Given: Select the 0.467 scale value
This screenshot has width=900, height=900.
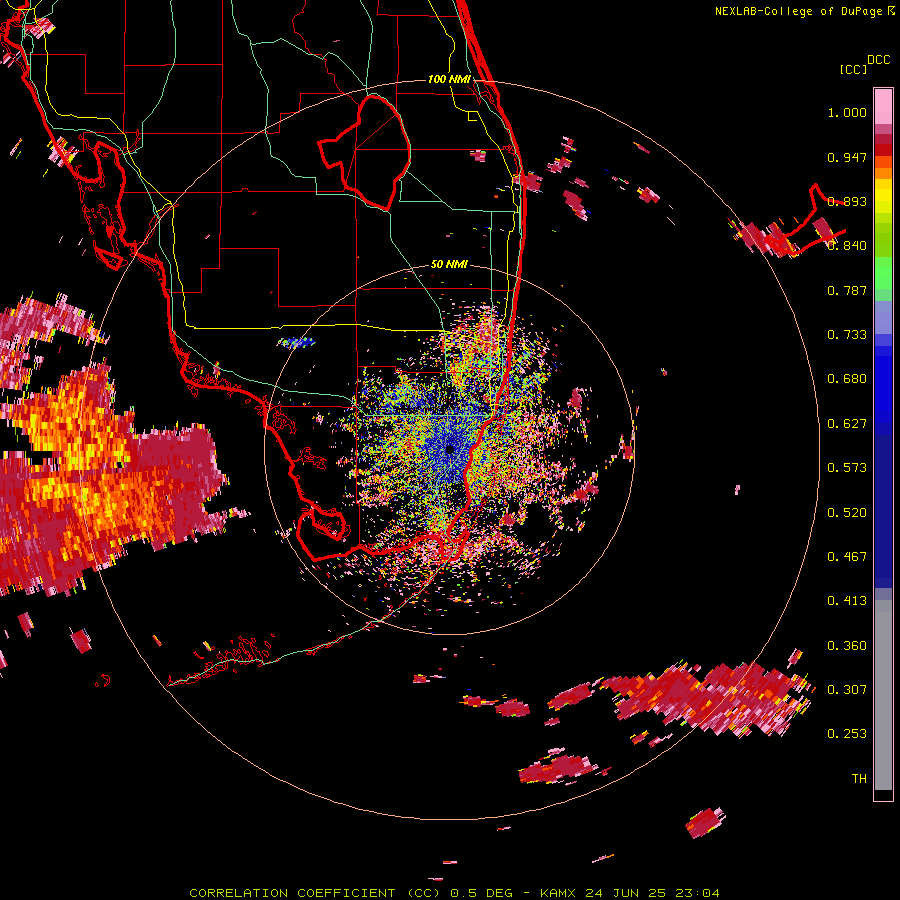Looking at the screenshot, I should (x=847, y=557).
